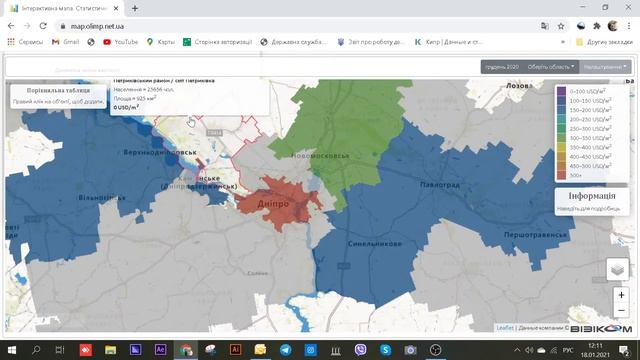Reload the page with the refresh icon
Image resolution: width=640 pixels, height=360 pixels.
click(x=43, y=26)
